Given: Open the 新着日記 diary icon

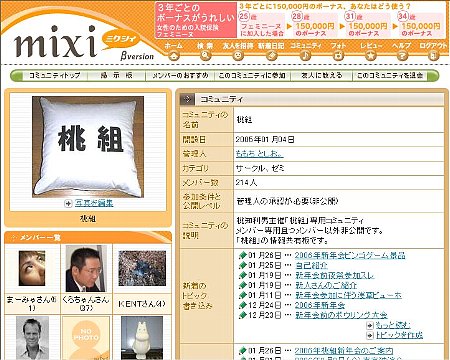Looking at the screenshot, I should point(271,56).
